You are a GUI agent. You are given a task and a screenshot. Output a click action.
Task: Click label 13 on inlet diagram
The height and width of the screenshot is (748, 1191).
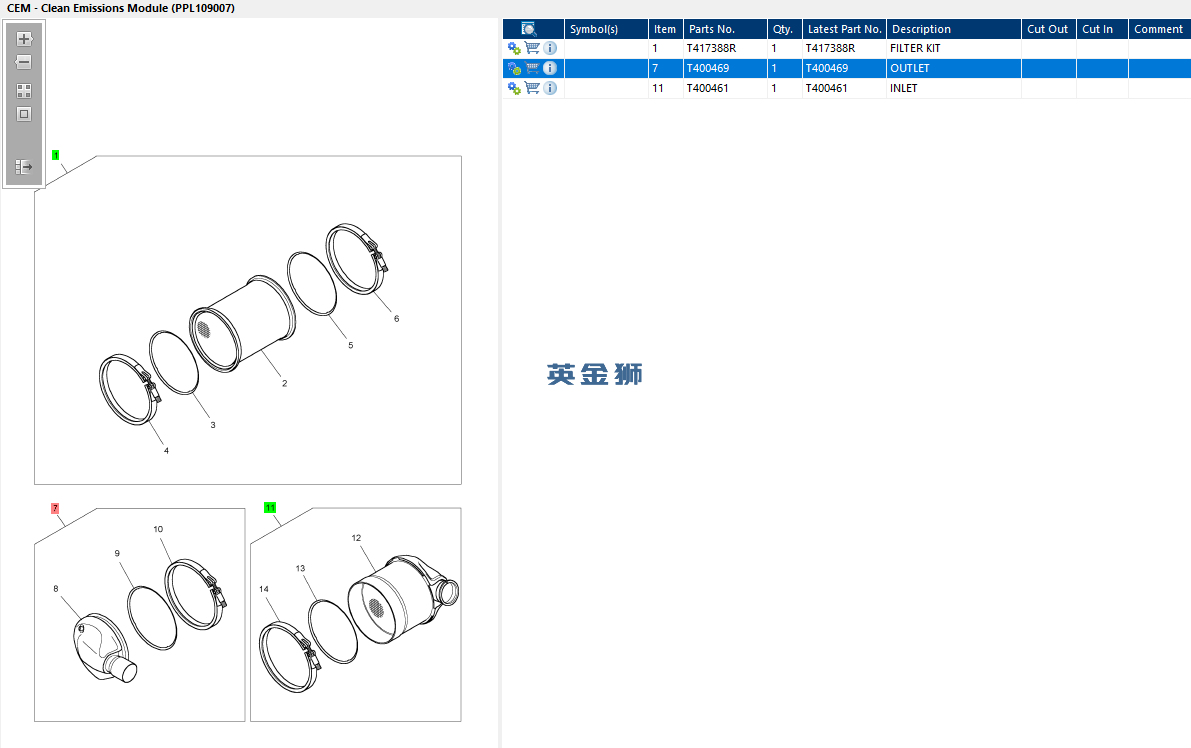(x=300, y=568)
